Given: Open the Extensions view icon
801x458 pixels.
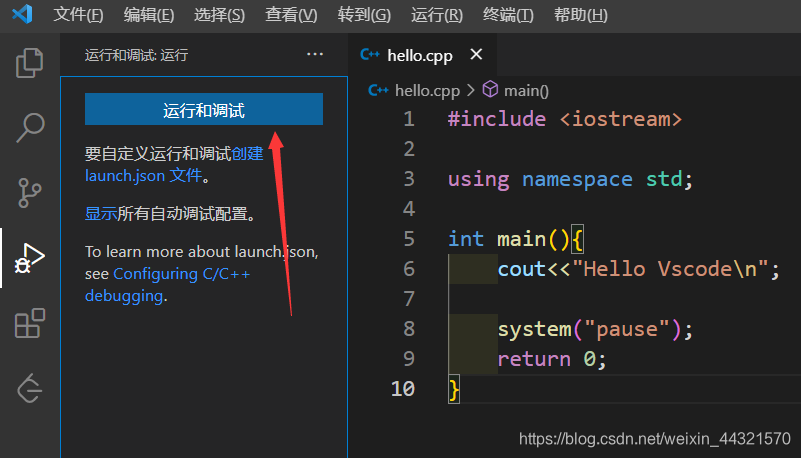Looking at the screenshot, I should click(x=30, y=323).
